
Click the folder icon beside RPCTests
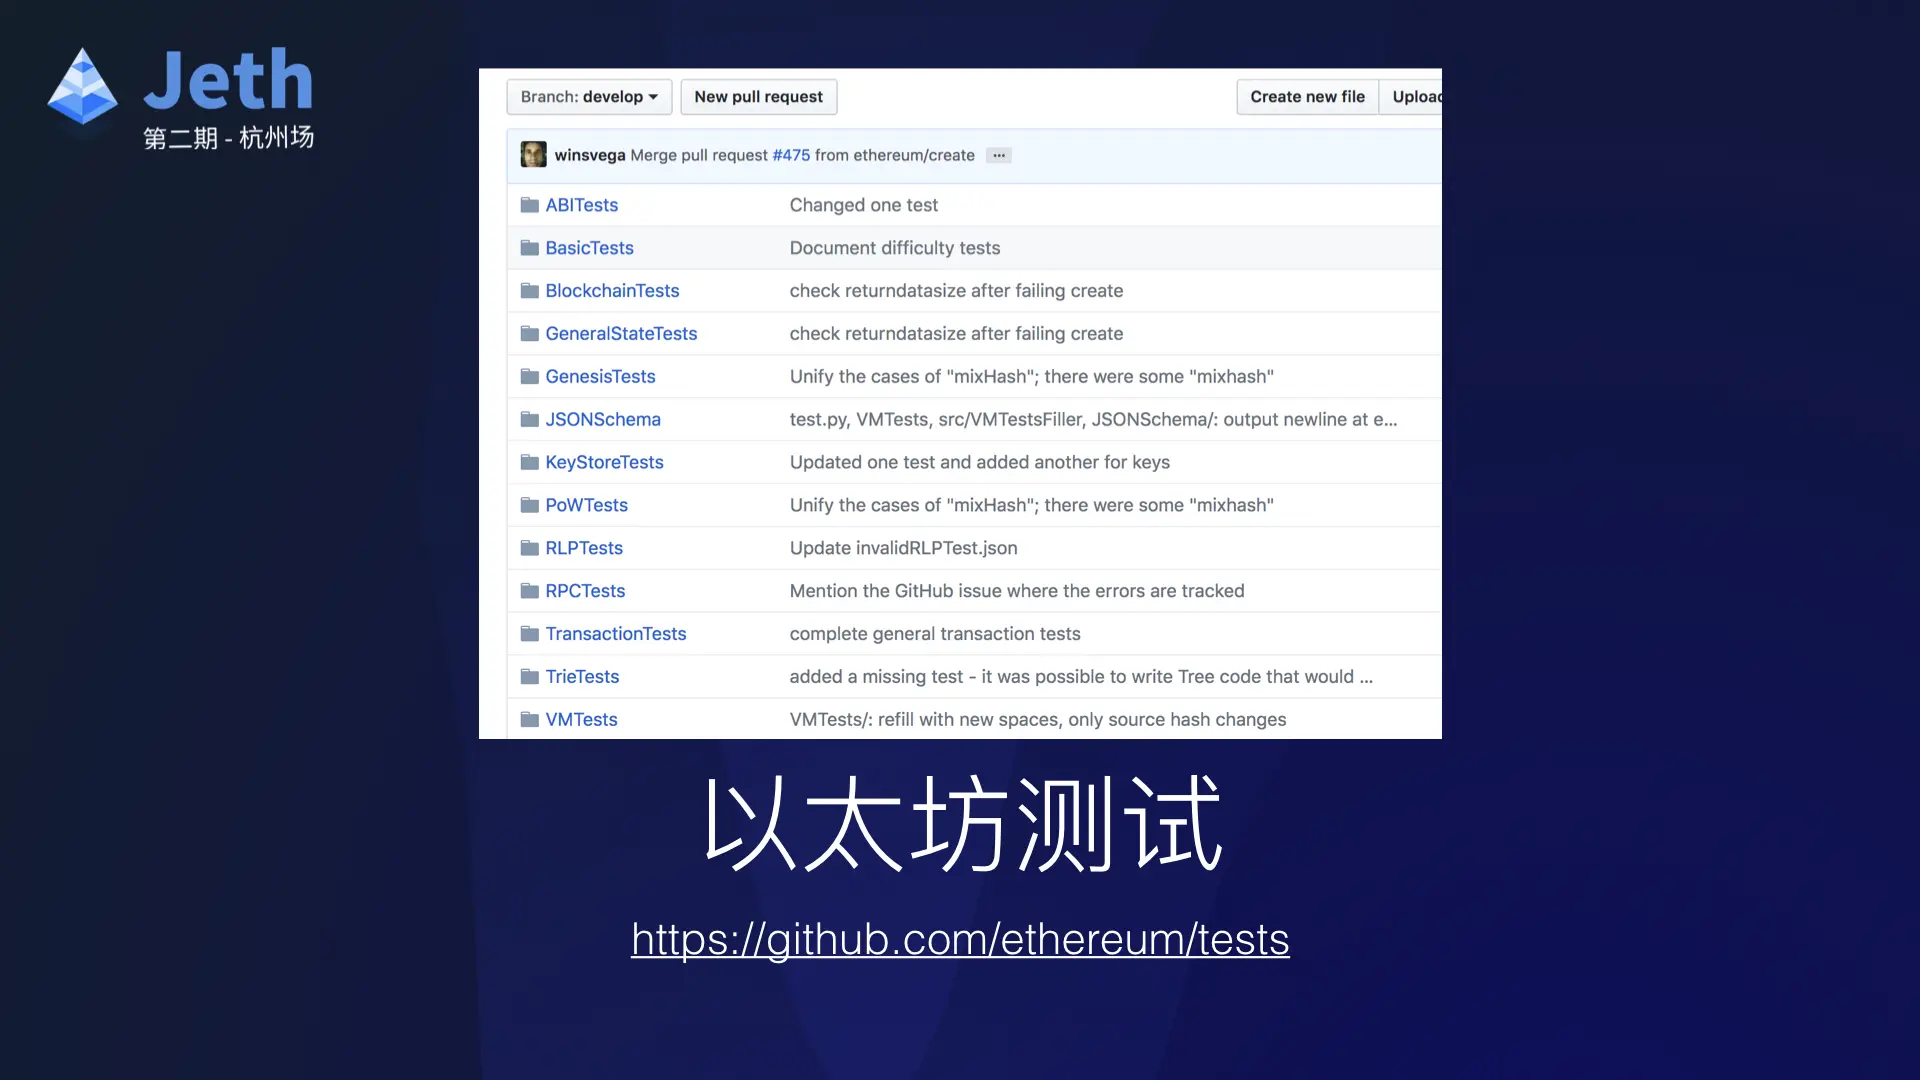(x=529, y=591)
